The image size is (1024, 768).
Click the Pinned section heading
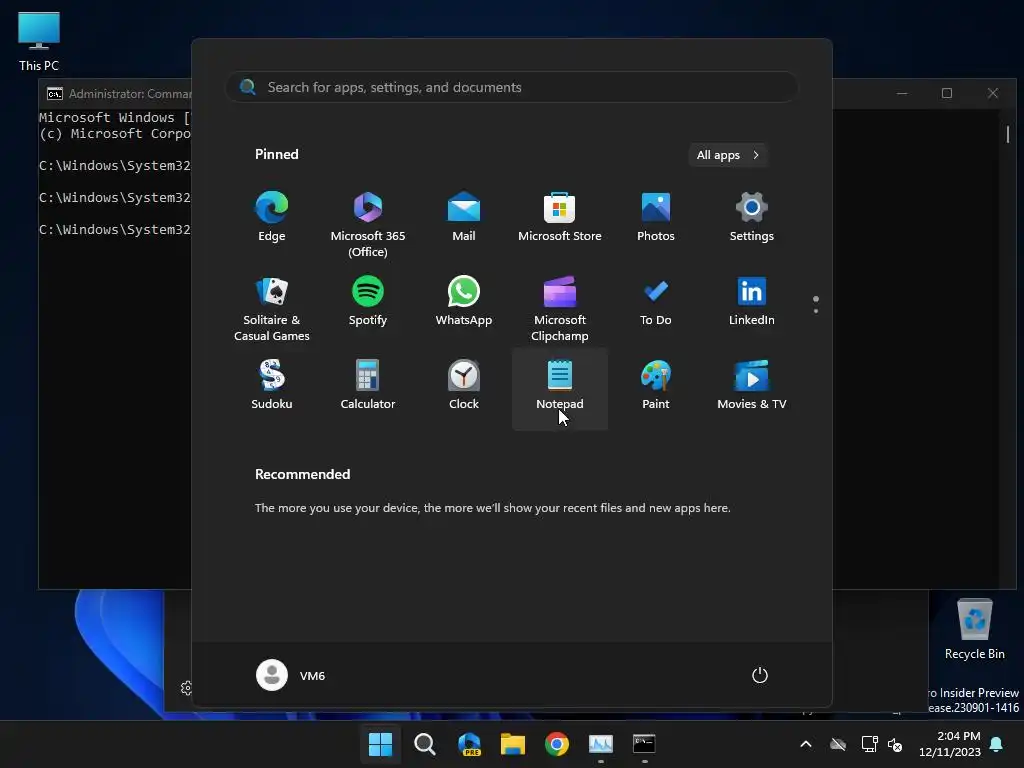point(277,154)
